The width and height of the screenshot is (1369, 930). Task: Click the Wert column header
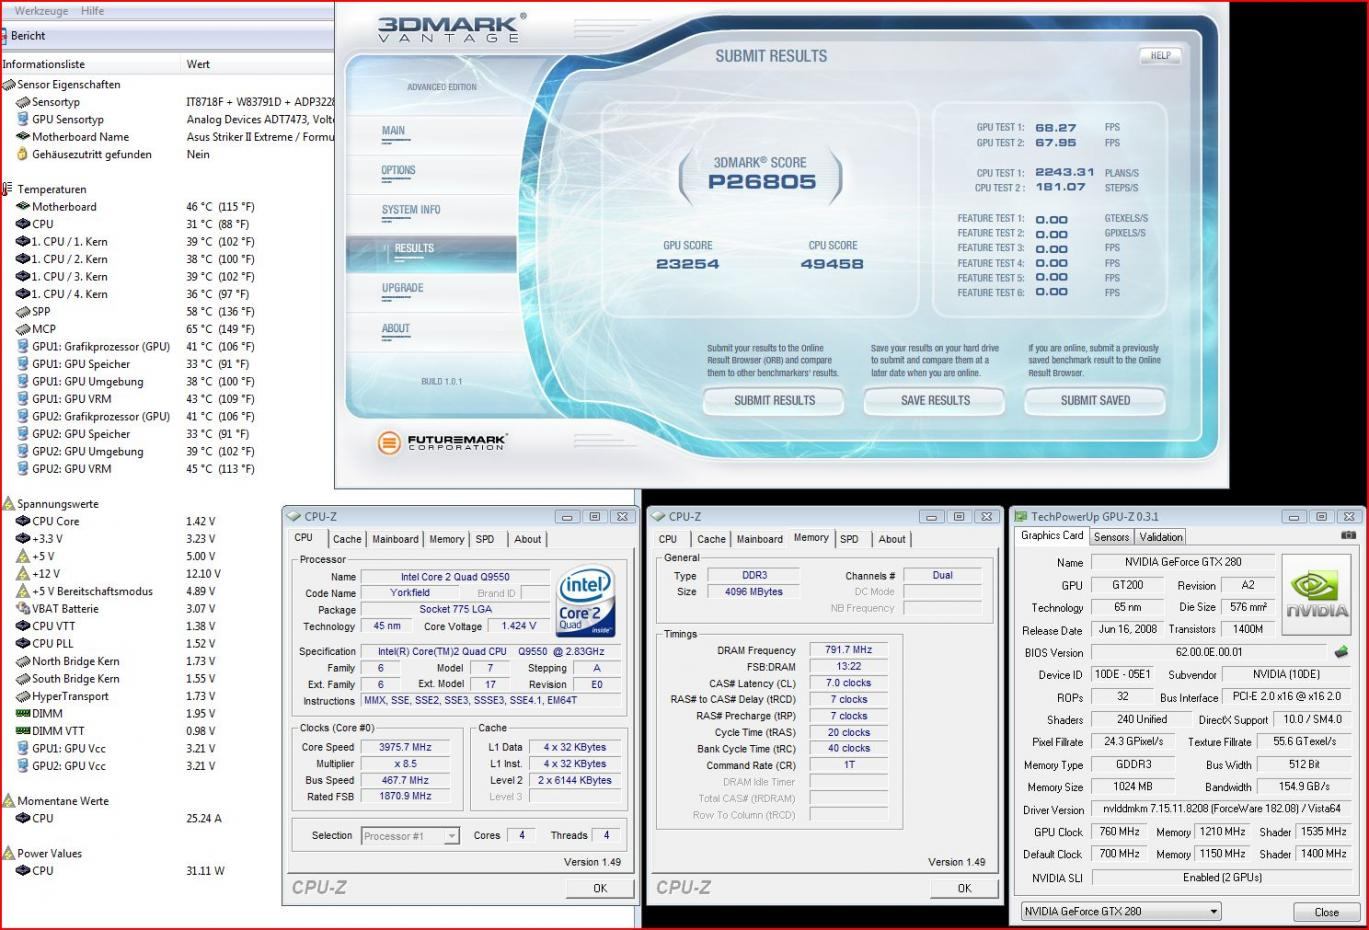pyautogui.click(x=259, y=64)
